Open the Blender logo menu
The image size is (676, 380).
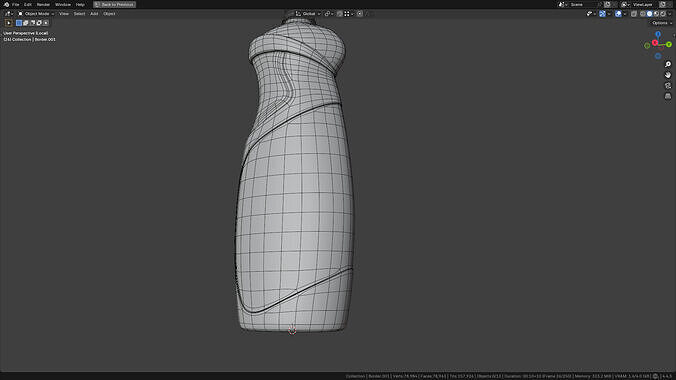[6, 4]
